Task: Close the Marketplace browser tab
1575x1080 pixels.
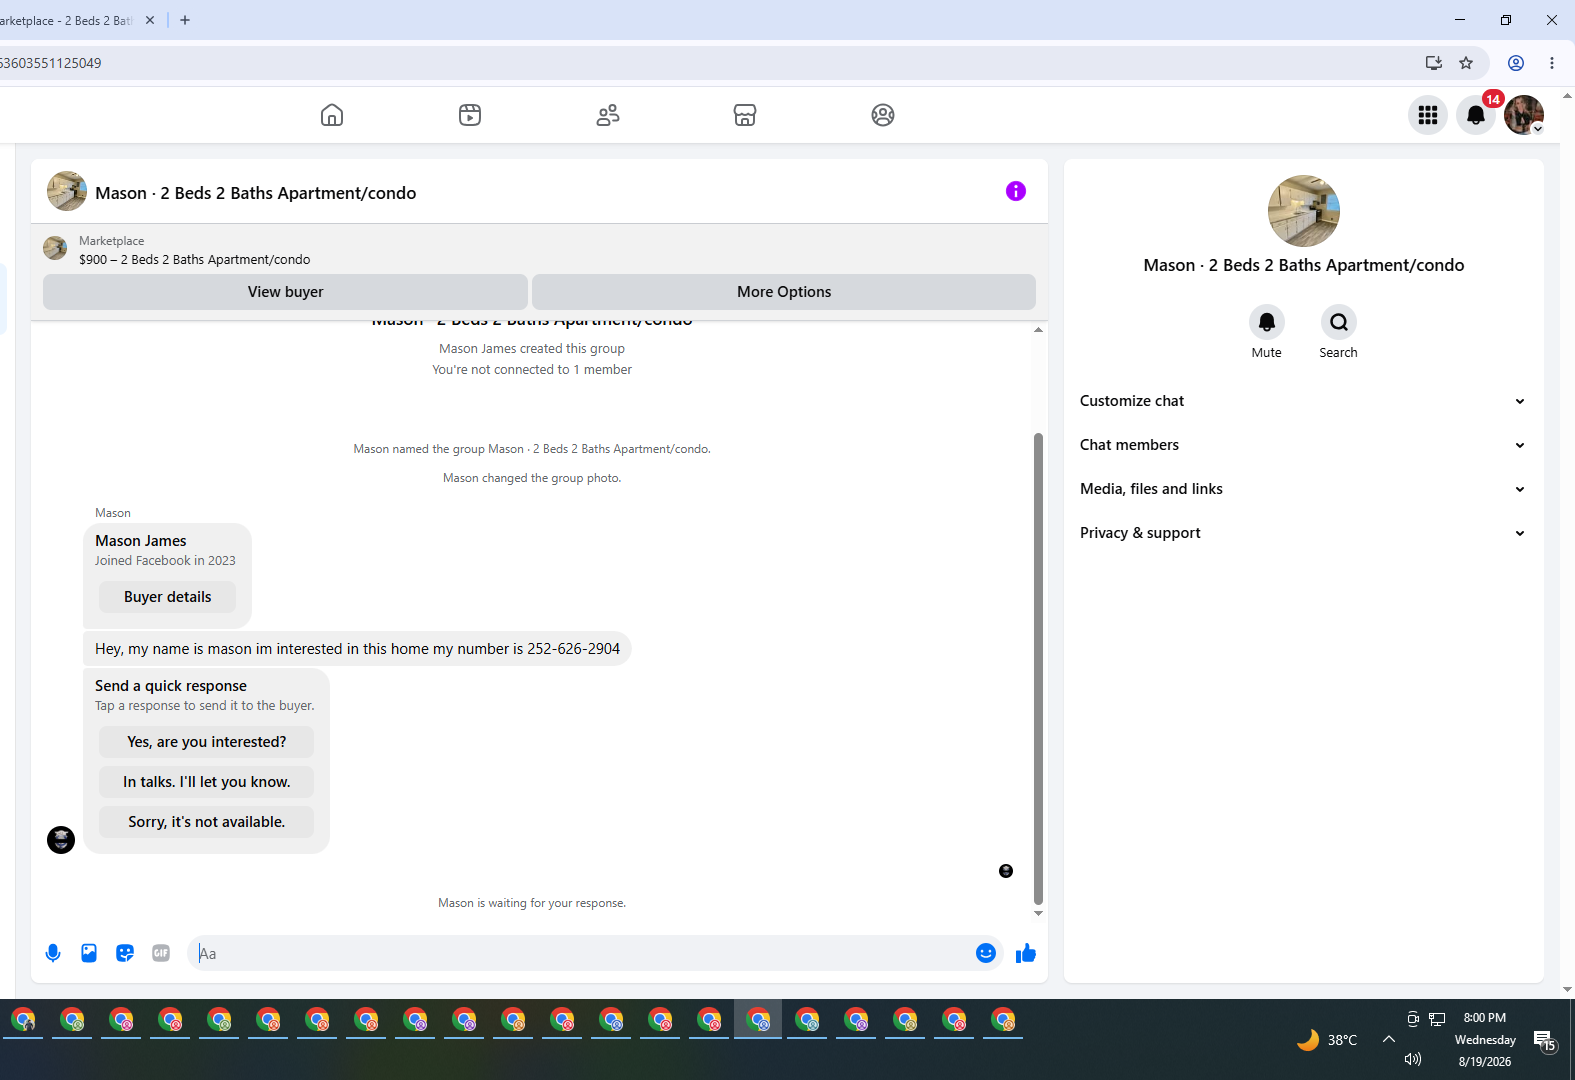Action: click(150, 20)
